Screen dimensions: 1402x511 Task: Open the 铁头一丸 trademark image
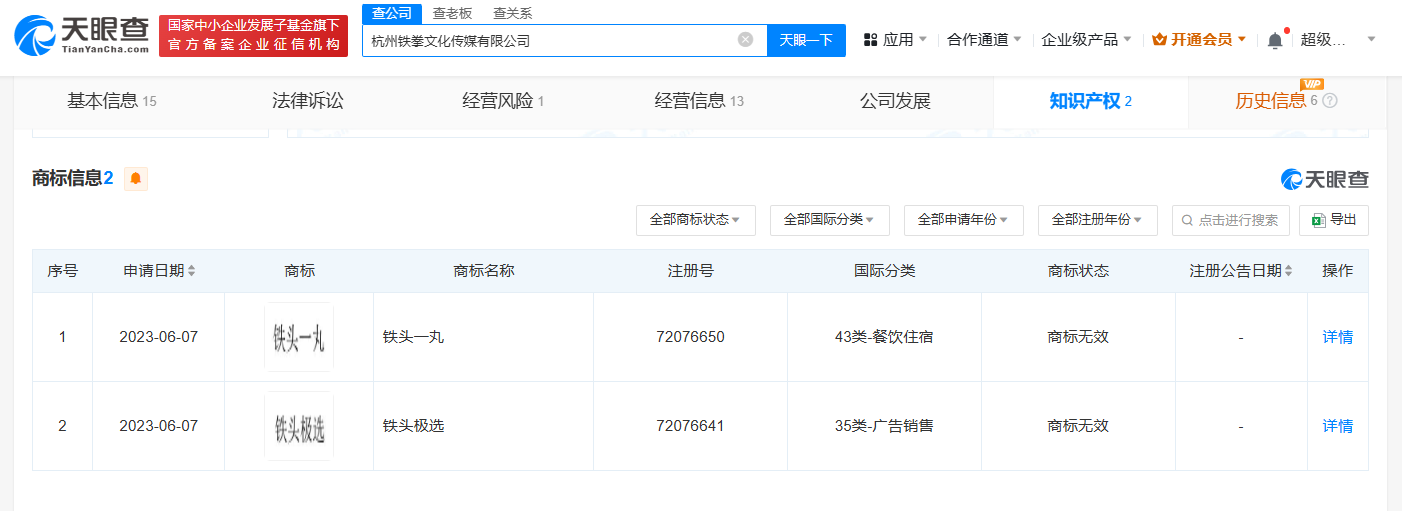click(x=299, y=337)
